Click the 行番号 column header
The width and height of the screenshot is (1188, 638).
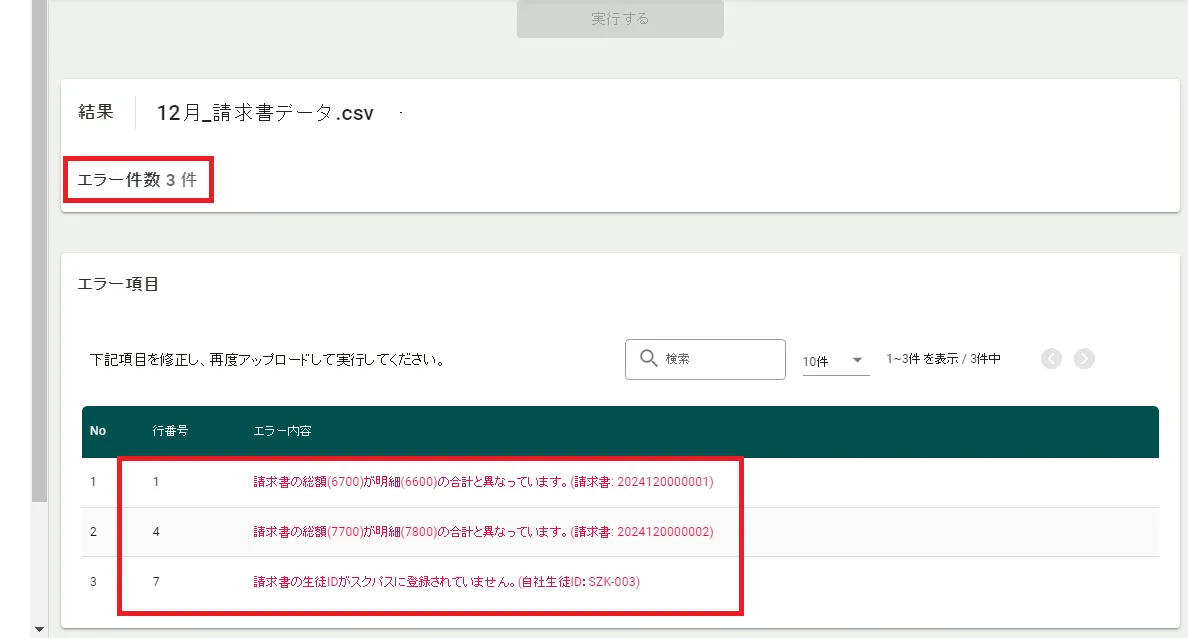(x=170, y=430)
